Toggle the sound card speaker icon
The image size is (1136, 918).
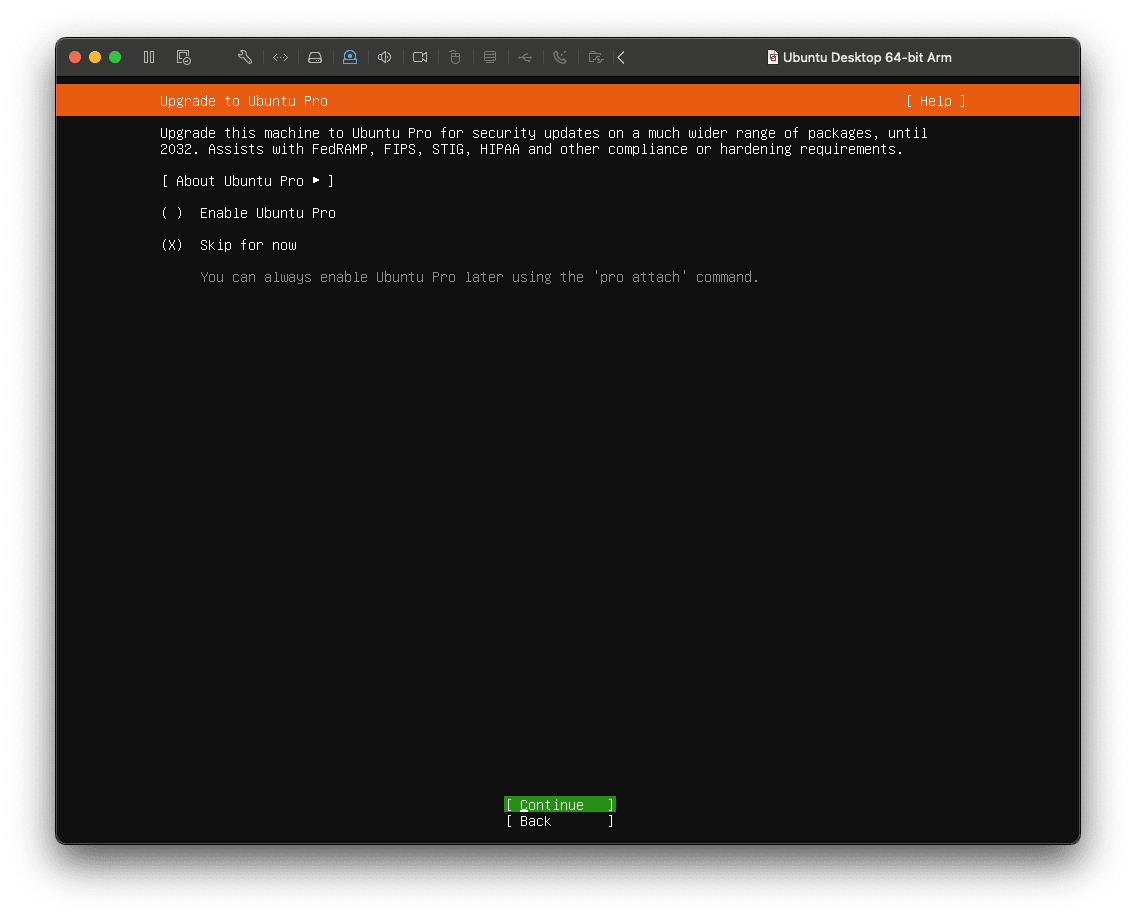click(x=385, y=57)
